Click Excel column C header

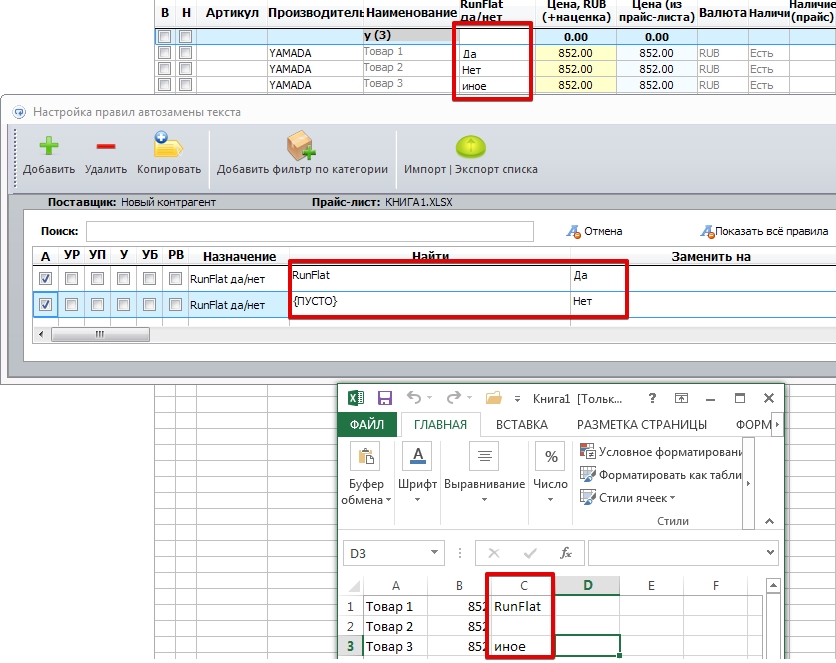[524, 586]
